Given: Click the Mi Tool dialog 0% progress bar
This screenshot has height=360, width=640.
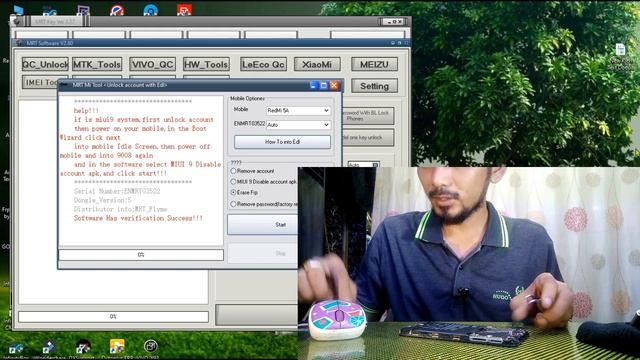Looking at the screenshot, I should (x=141, y=255).
